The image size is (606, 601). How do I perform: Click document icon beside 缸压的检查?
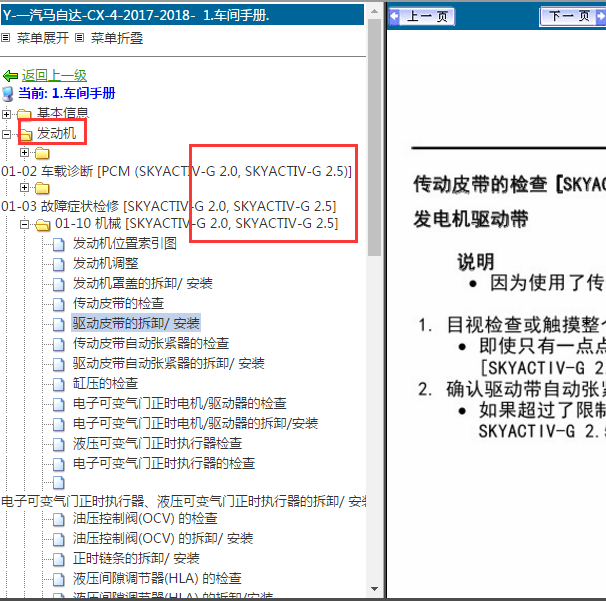(58, 385)
